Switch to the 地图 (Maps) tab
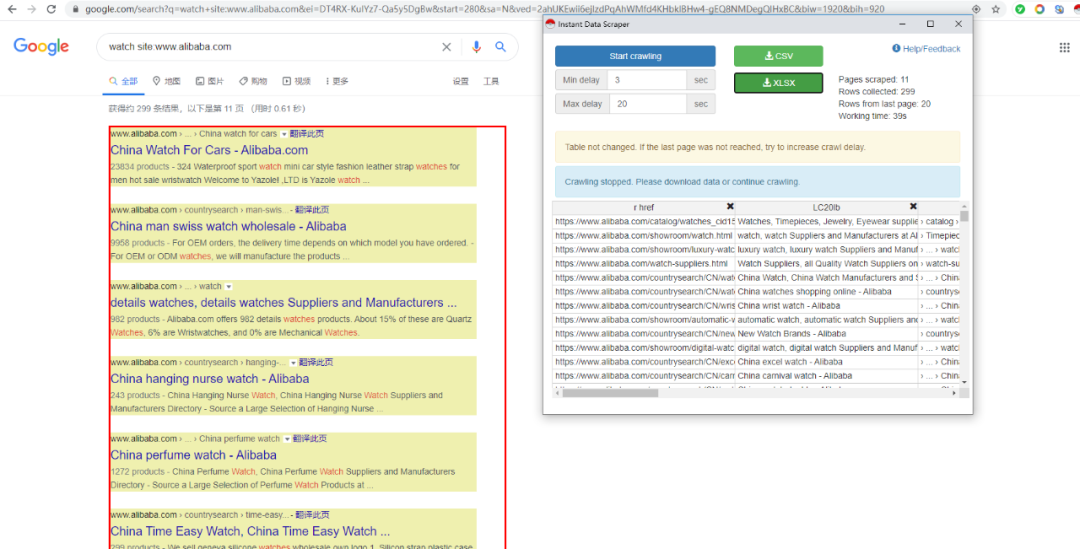The width and height of the screenshot is (1080, 549). click(166, 81)
